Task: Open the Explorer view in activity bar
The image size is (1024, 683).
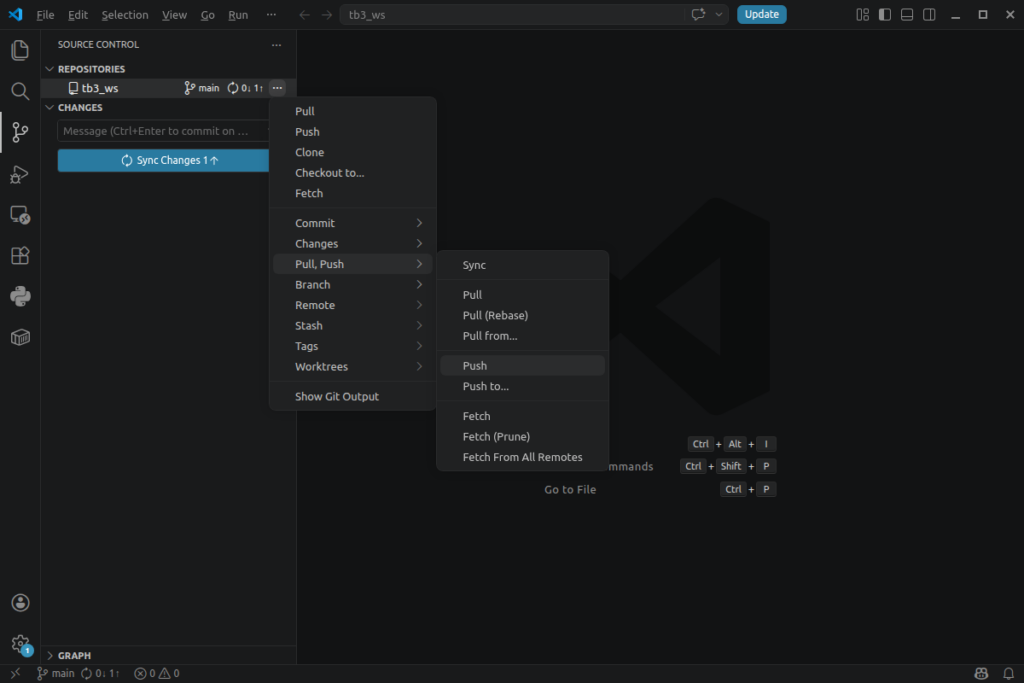Action: coord(20,50)
